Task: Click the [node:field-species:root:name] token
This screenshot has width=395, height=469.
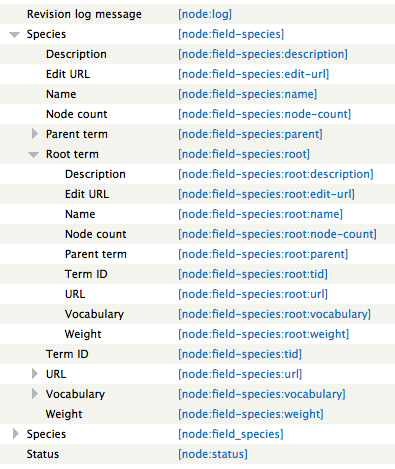Action: 260,214
